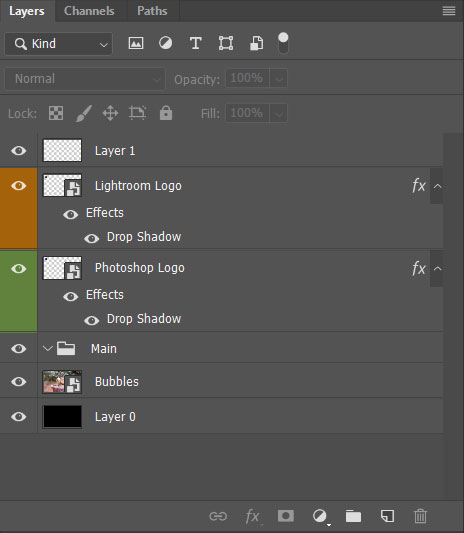Viewport: 464px width, 533px height.
Task: Click the Layer 1 thumbnail
Action: point(62,150)
